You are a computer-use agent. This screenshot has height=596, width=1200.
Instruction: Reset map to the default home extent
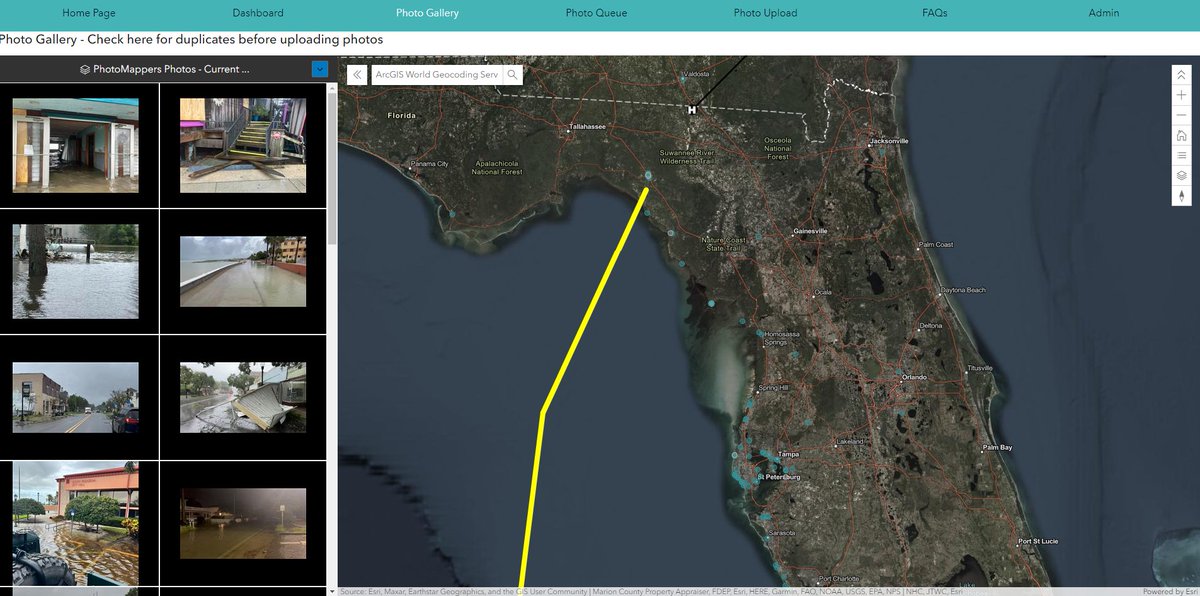coord(1181,135)
